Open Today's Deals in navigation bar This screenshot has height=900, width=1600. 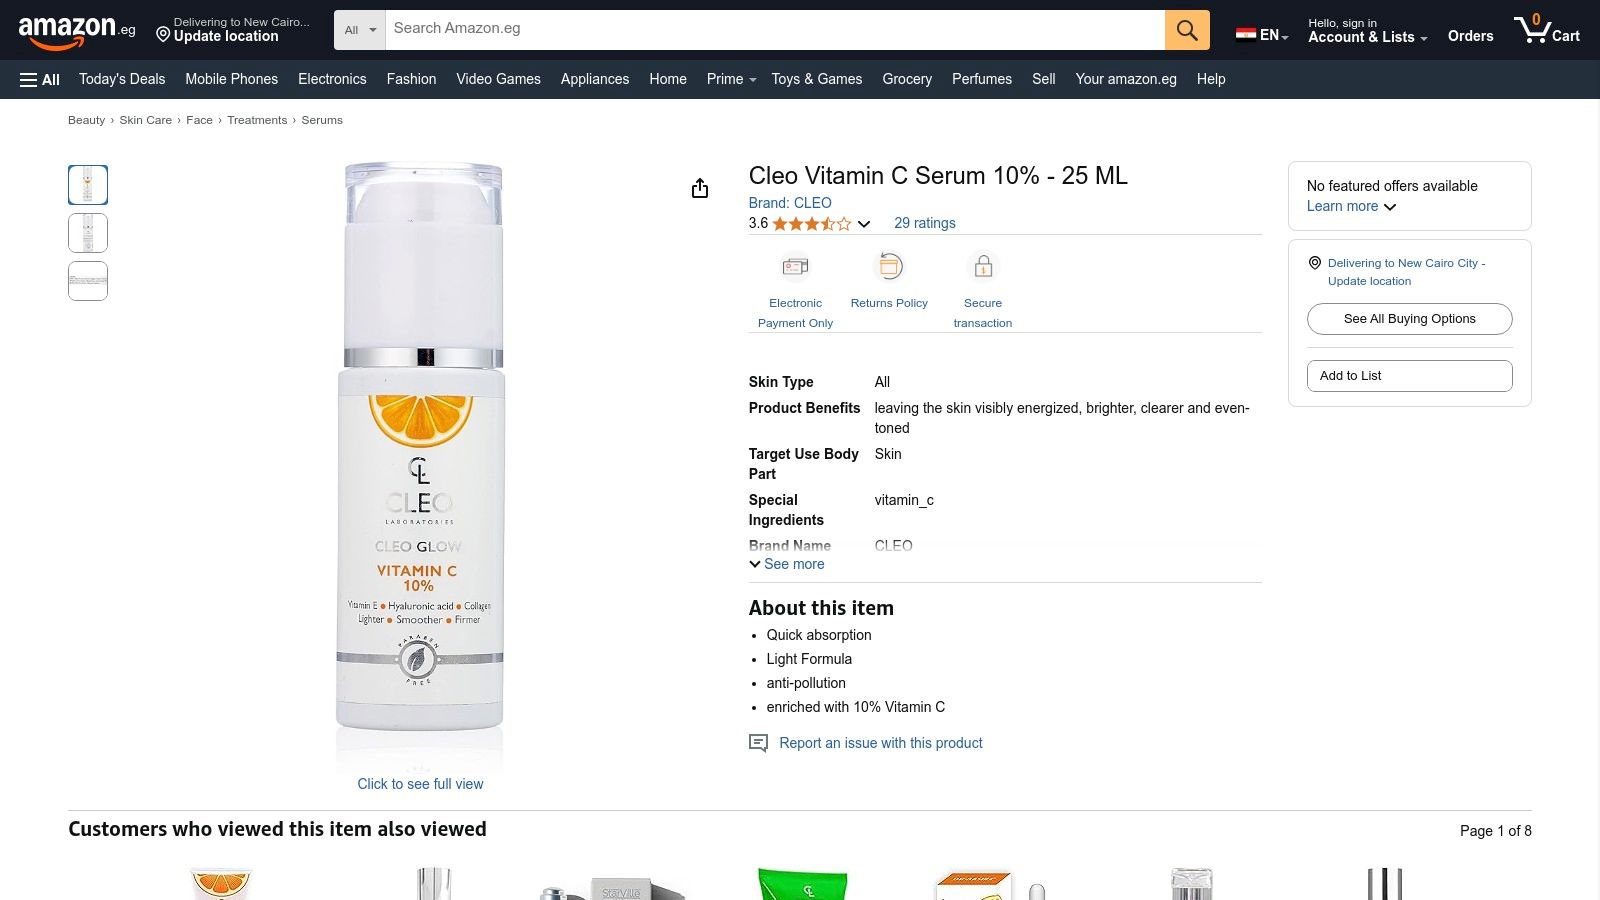[122, 79]
